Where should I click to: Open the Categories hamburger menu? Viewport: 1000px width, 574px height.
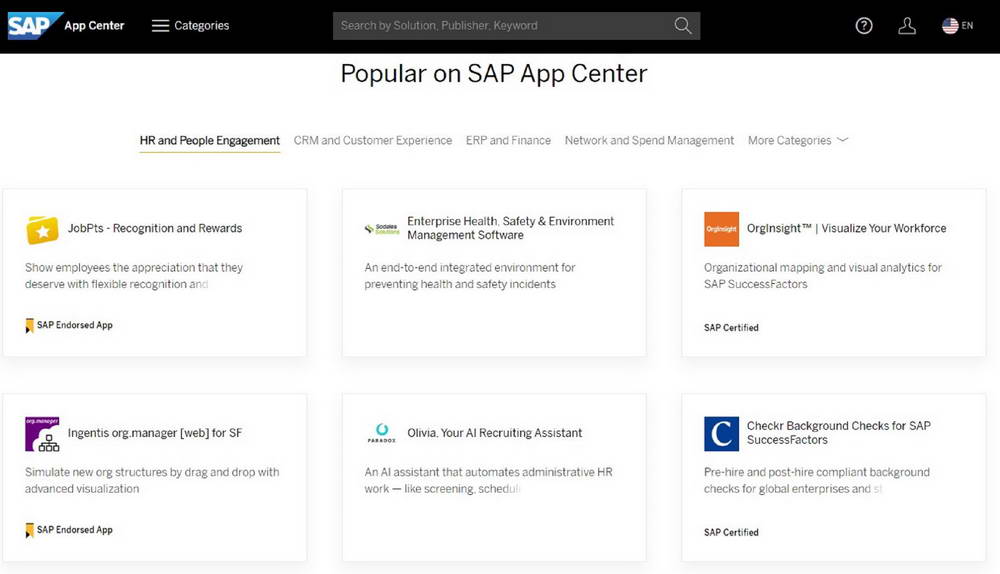click(160, 26)
